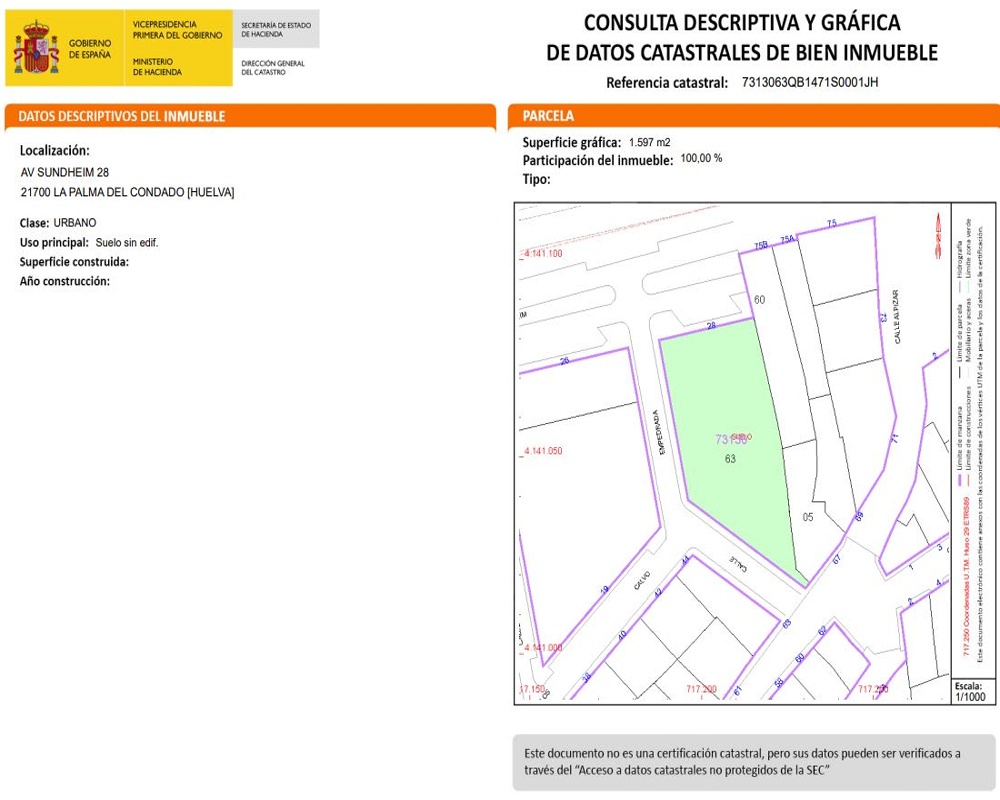The height and width of the screenshot is (800, 1000).
Task: Click the 'Referencia catastral:' label
Action: [666, 82]
